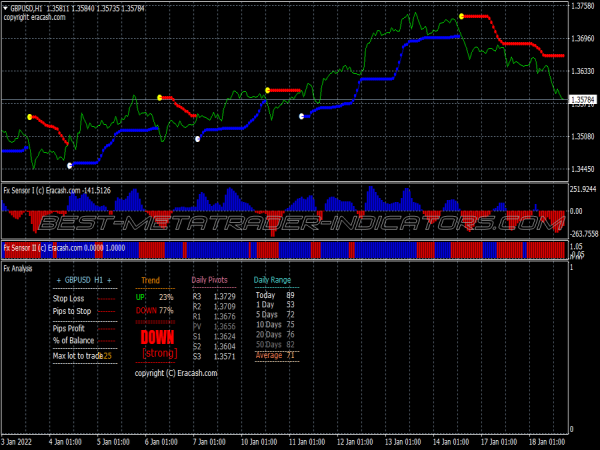Select the GBPUSD,H1 chart title text
The height and width of the screenshot is (450, 600).
pyautogui.click(x=26, y=8)
